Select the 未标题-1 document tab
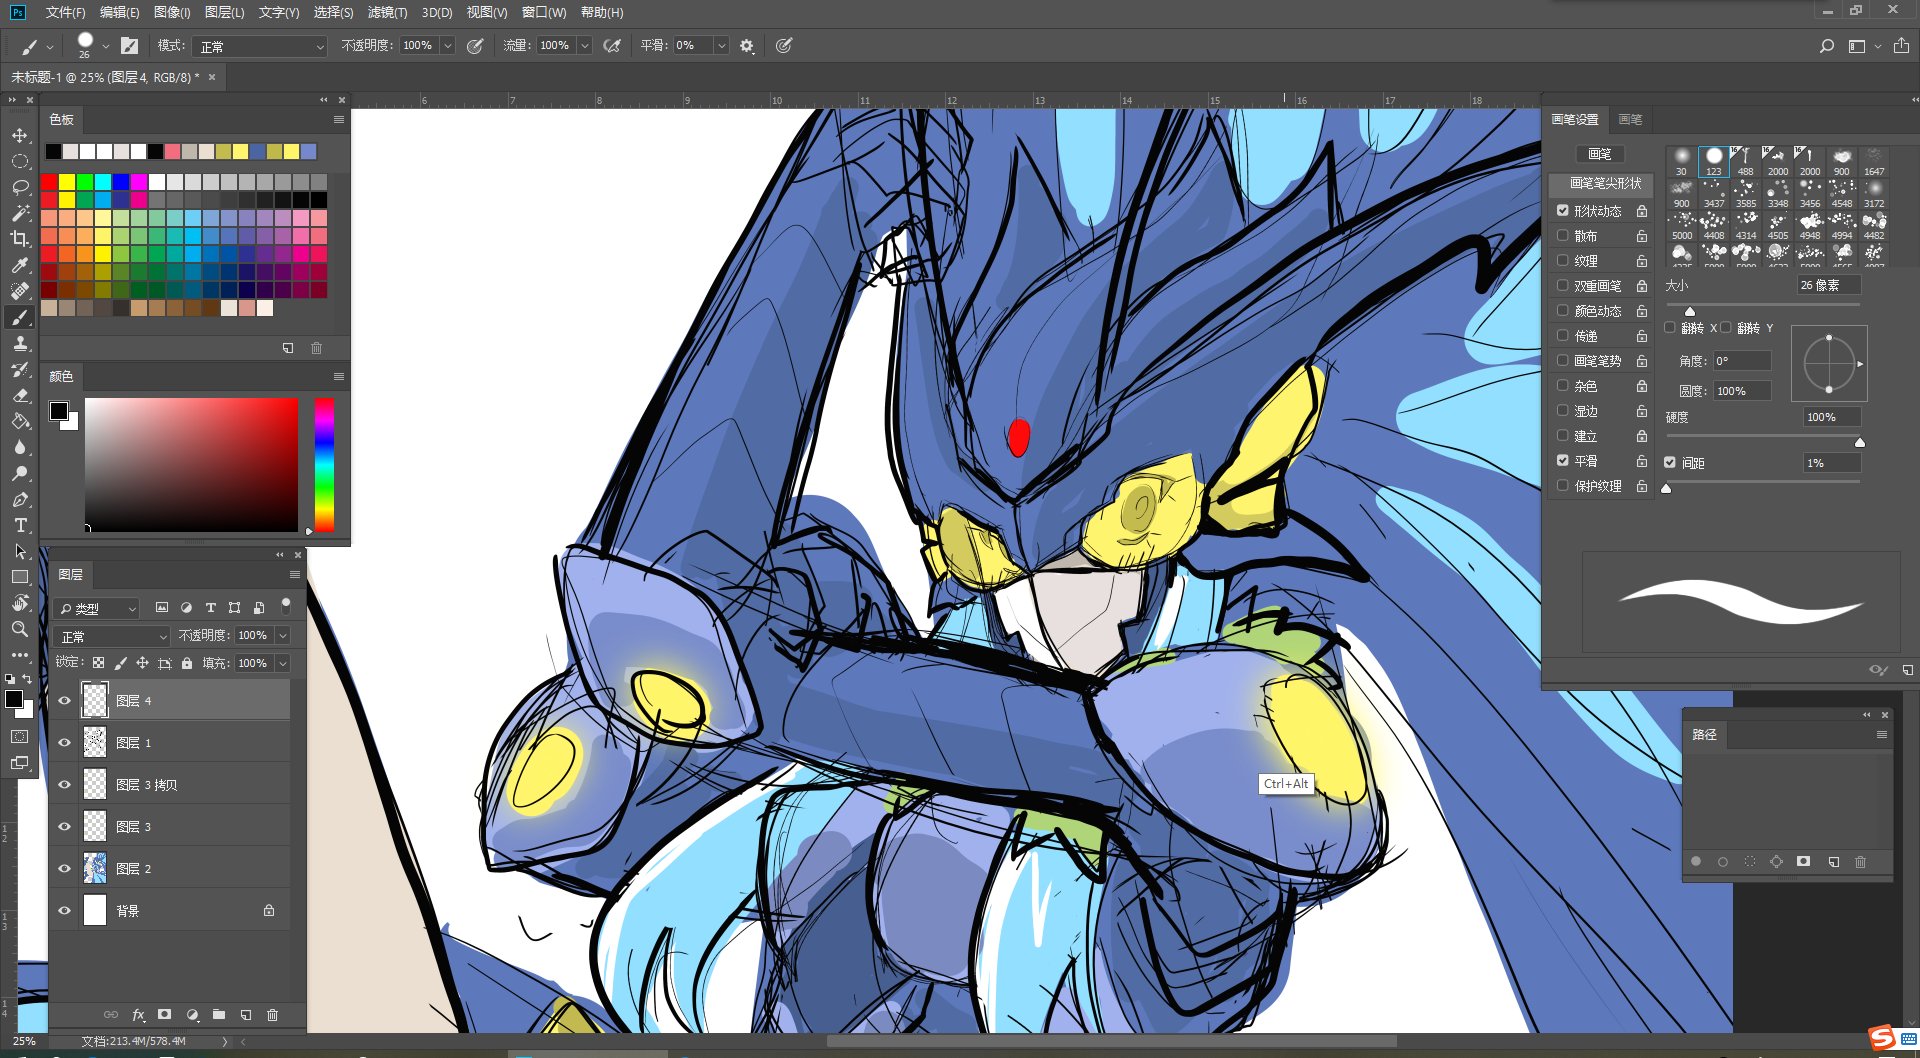This screenshot has width=1920, height=1058. tap(105, 77)
